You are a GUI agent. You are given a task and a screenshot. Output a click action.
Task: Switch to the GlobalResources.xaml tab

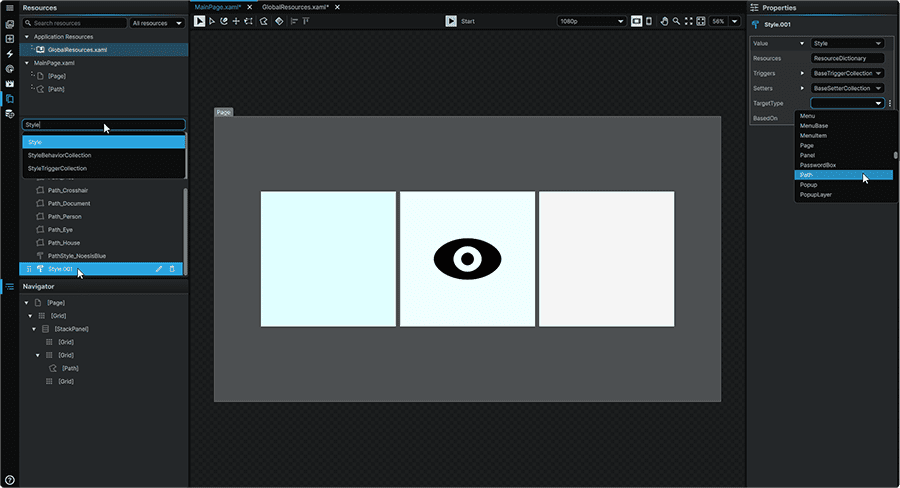[295, 7]
